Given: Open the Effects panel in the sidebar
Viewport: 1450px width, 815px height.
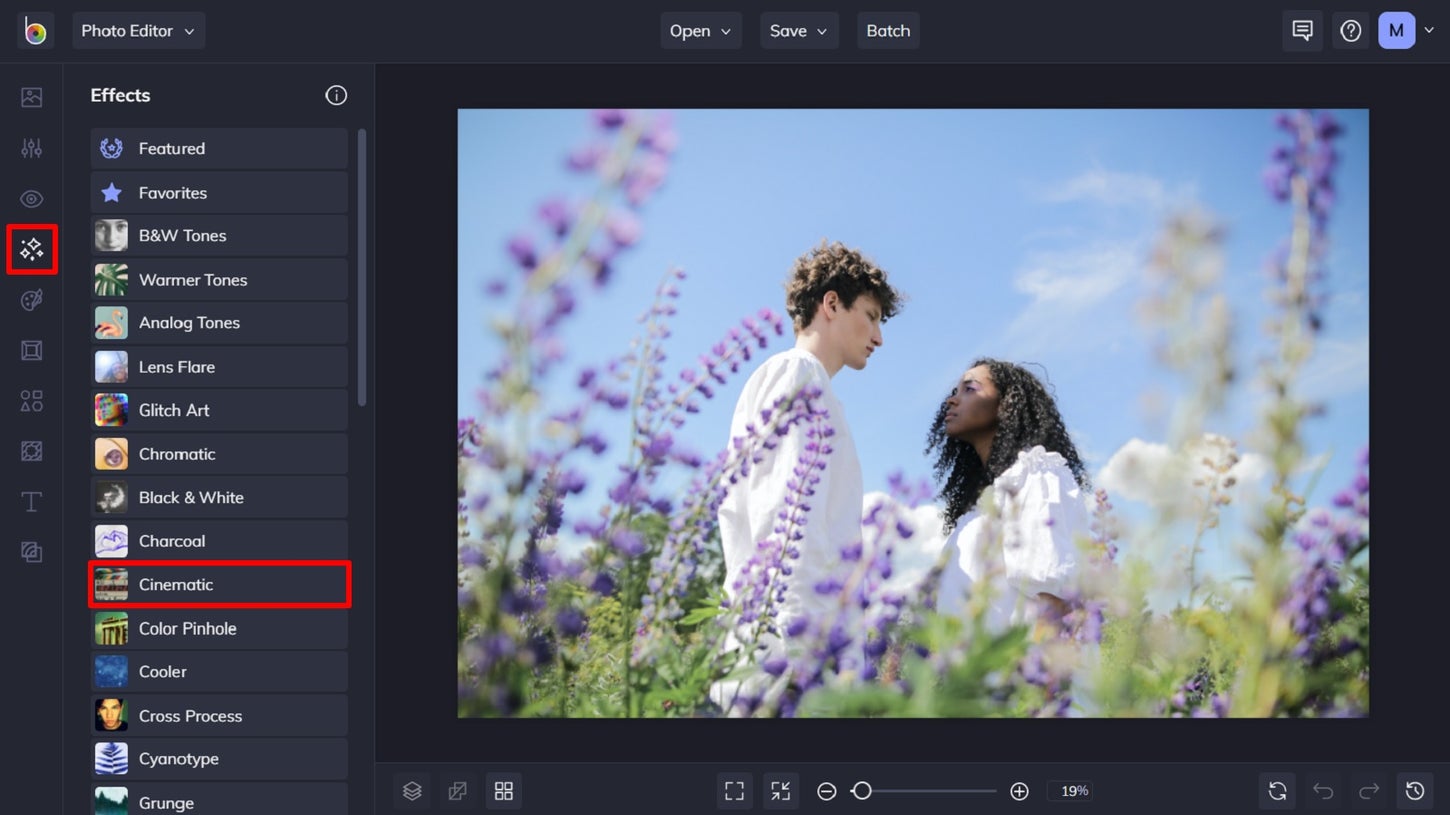Looking at the screenshot, I should 31,250.
